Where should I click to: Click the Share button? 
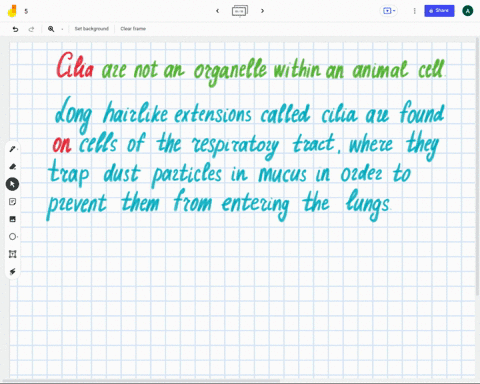pos(439,11)
